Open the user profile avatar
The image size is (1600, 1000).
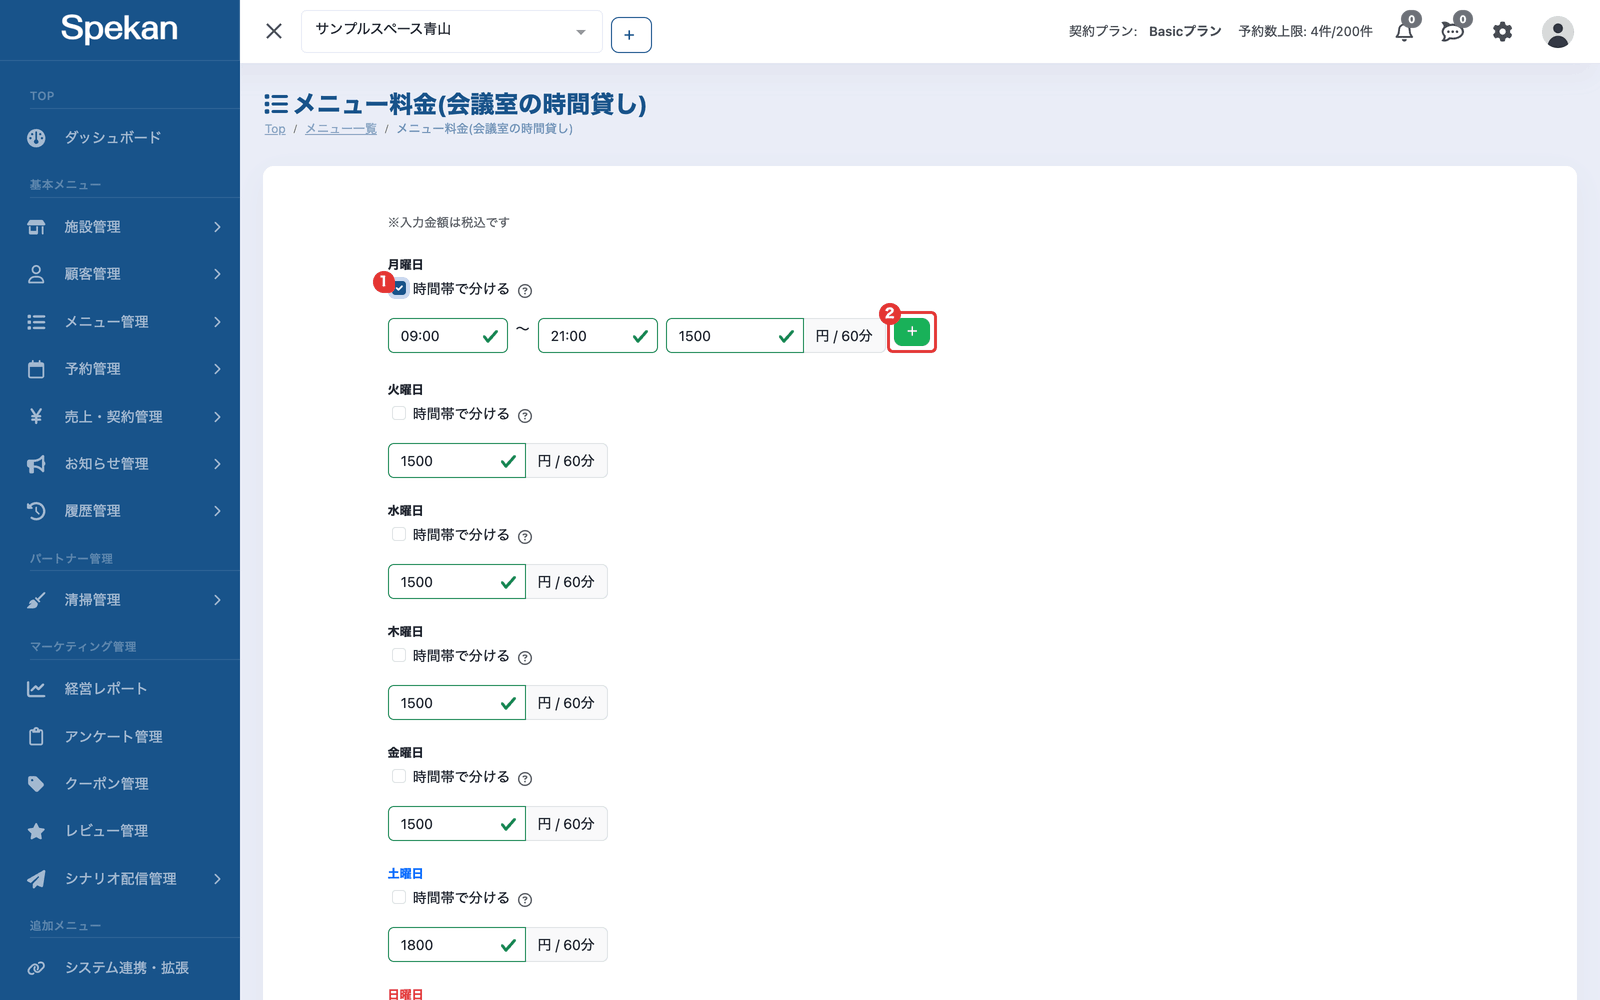(x=1557, y=32)
